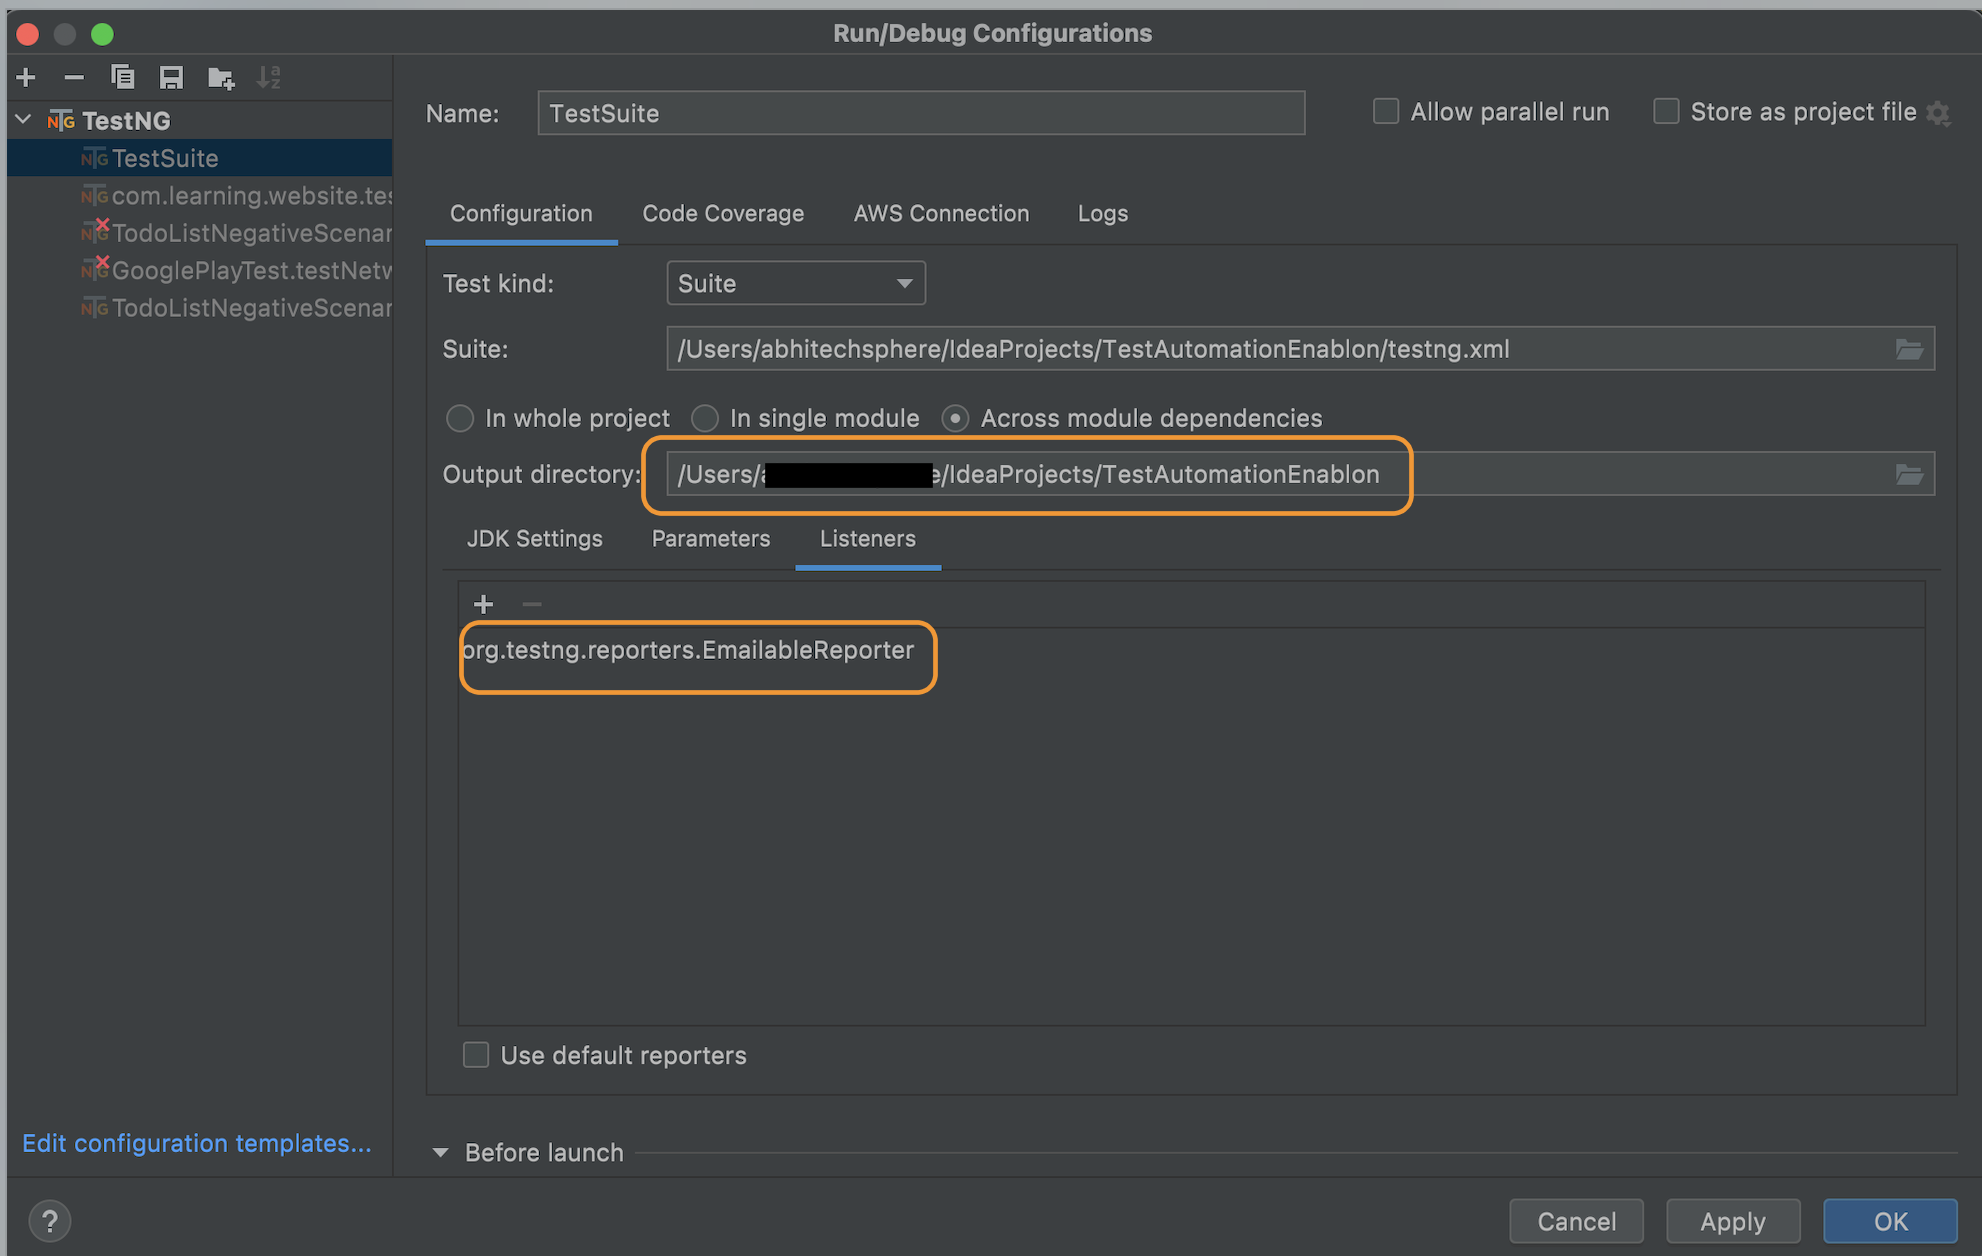Open the AWS Connection tab

point(941,213)
